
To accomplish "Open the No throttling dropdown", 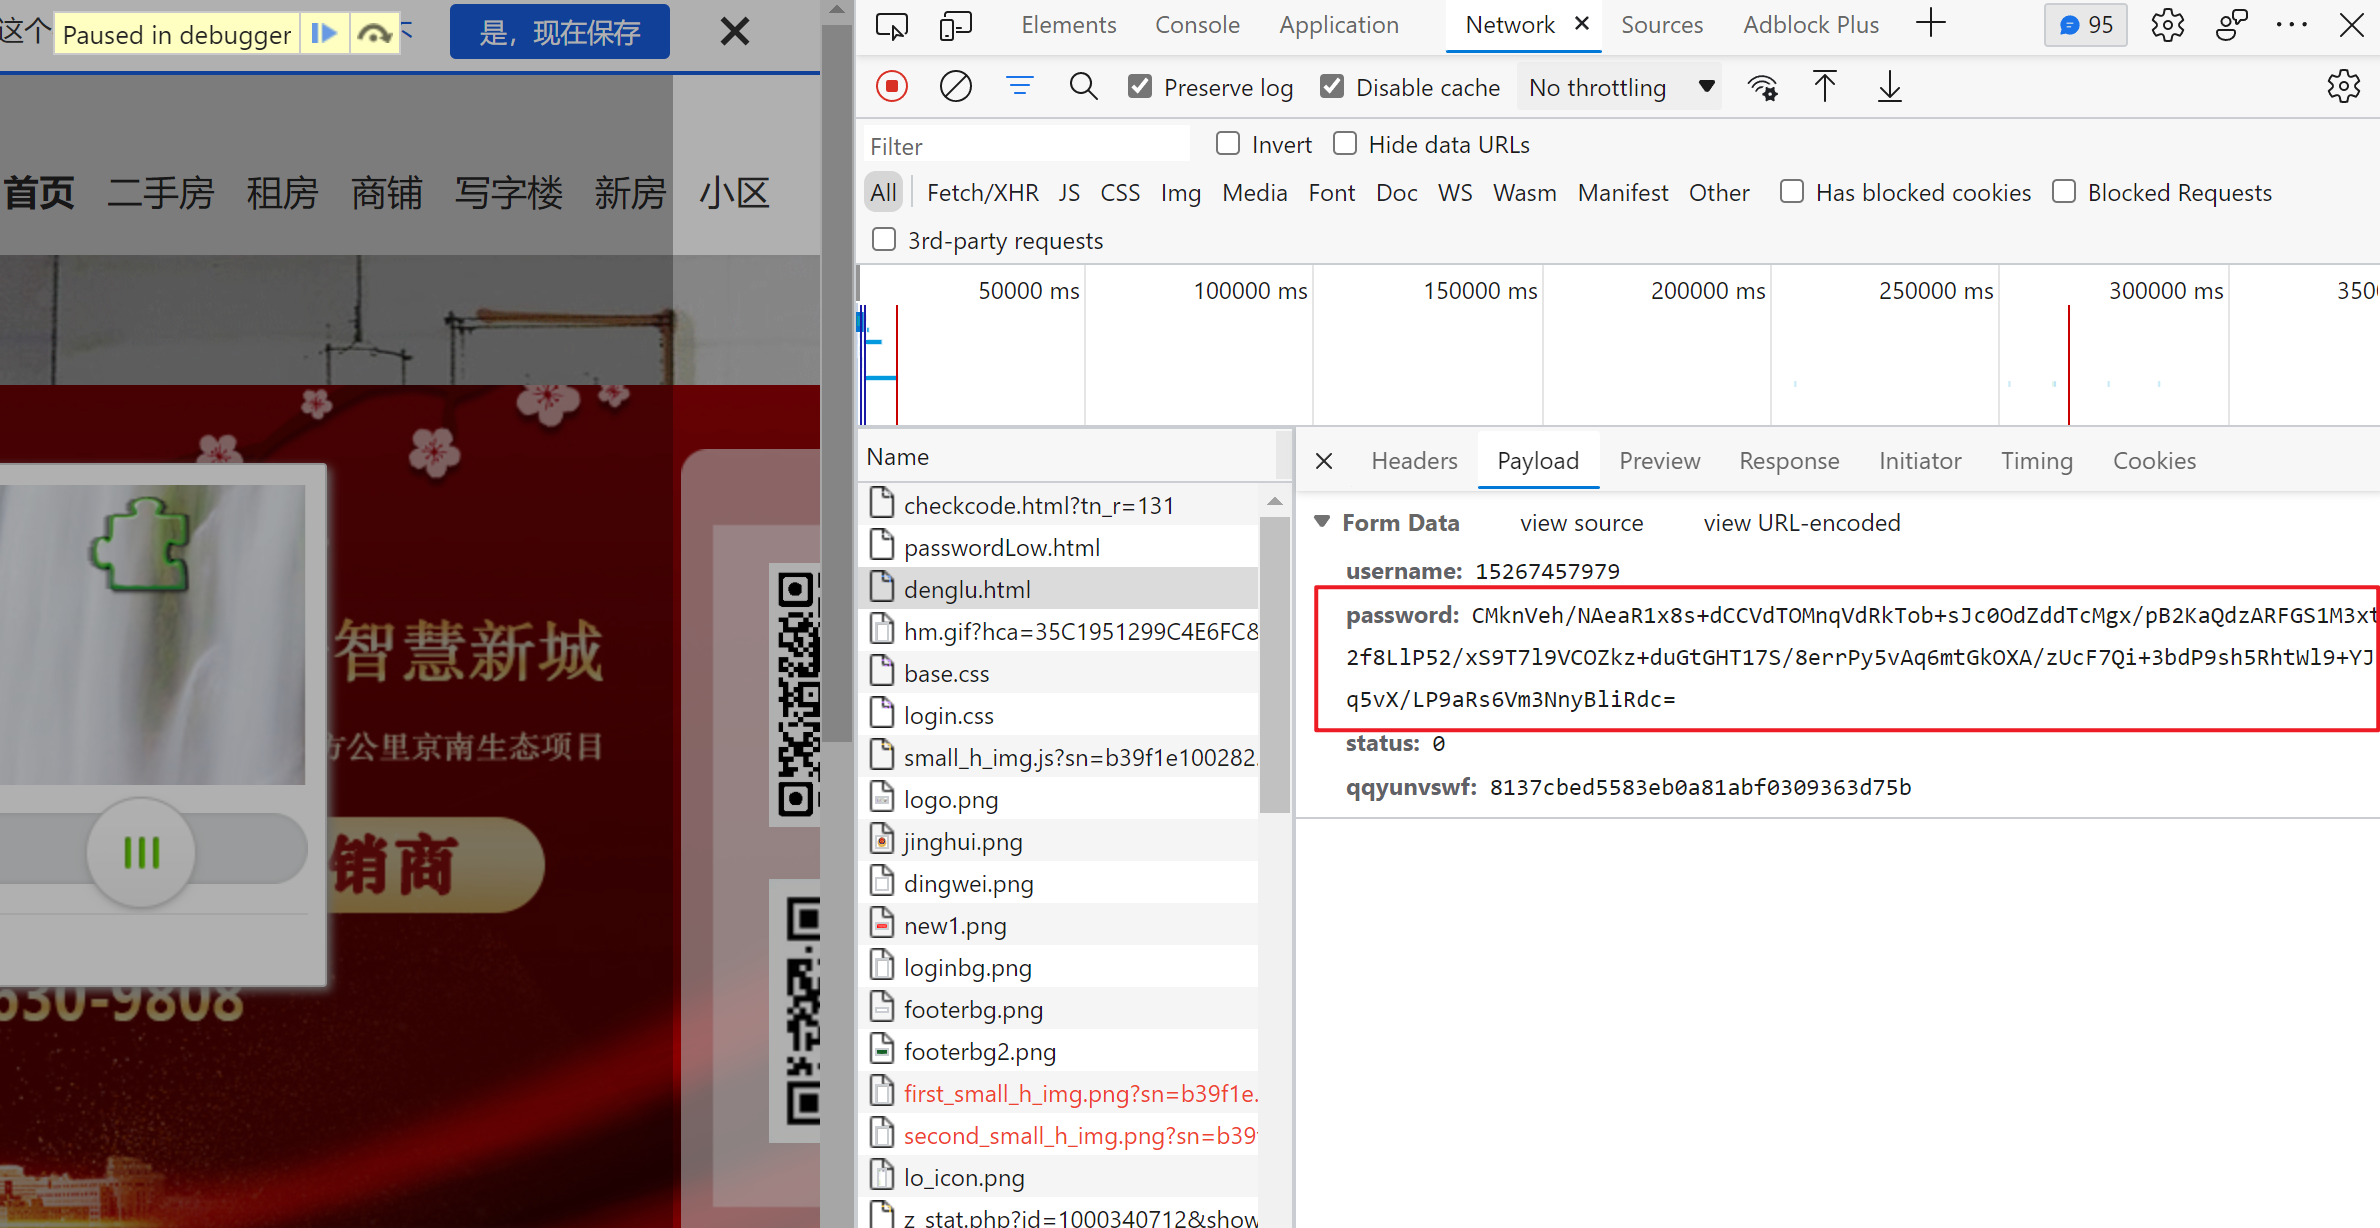I will [1618, 87].
